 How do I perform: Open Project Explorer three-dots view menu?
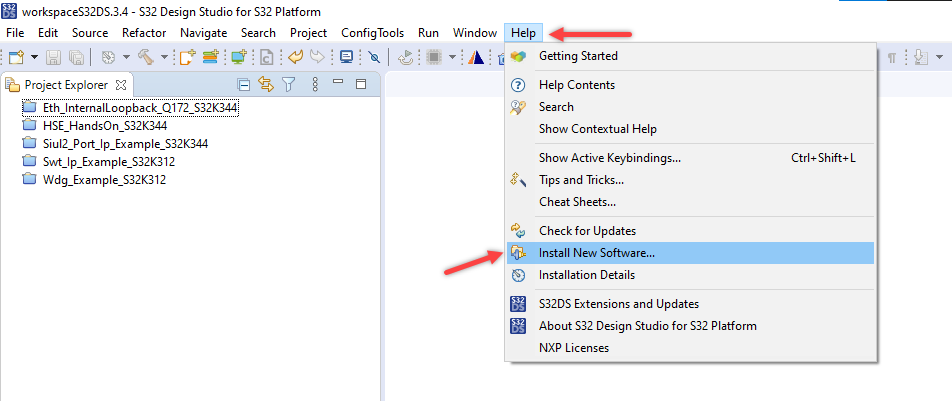coord(315,84)
